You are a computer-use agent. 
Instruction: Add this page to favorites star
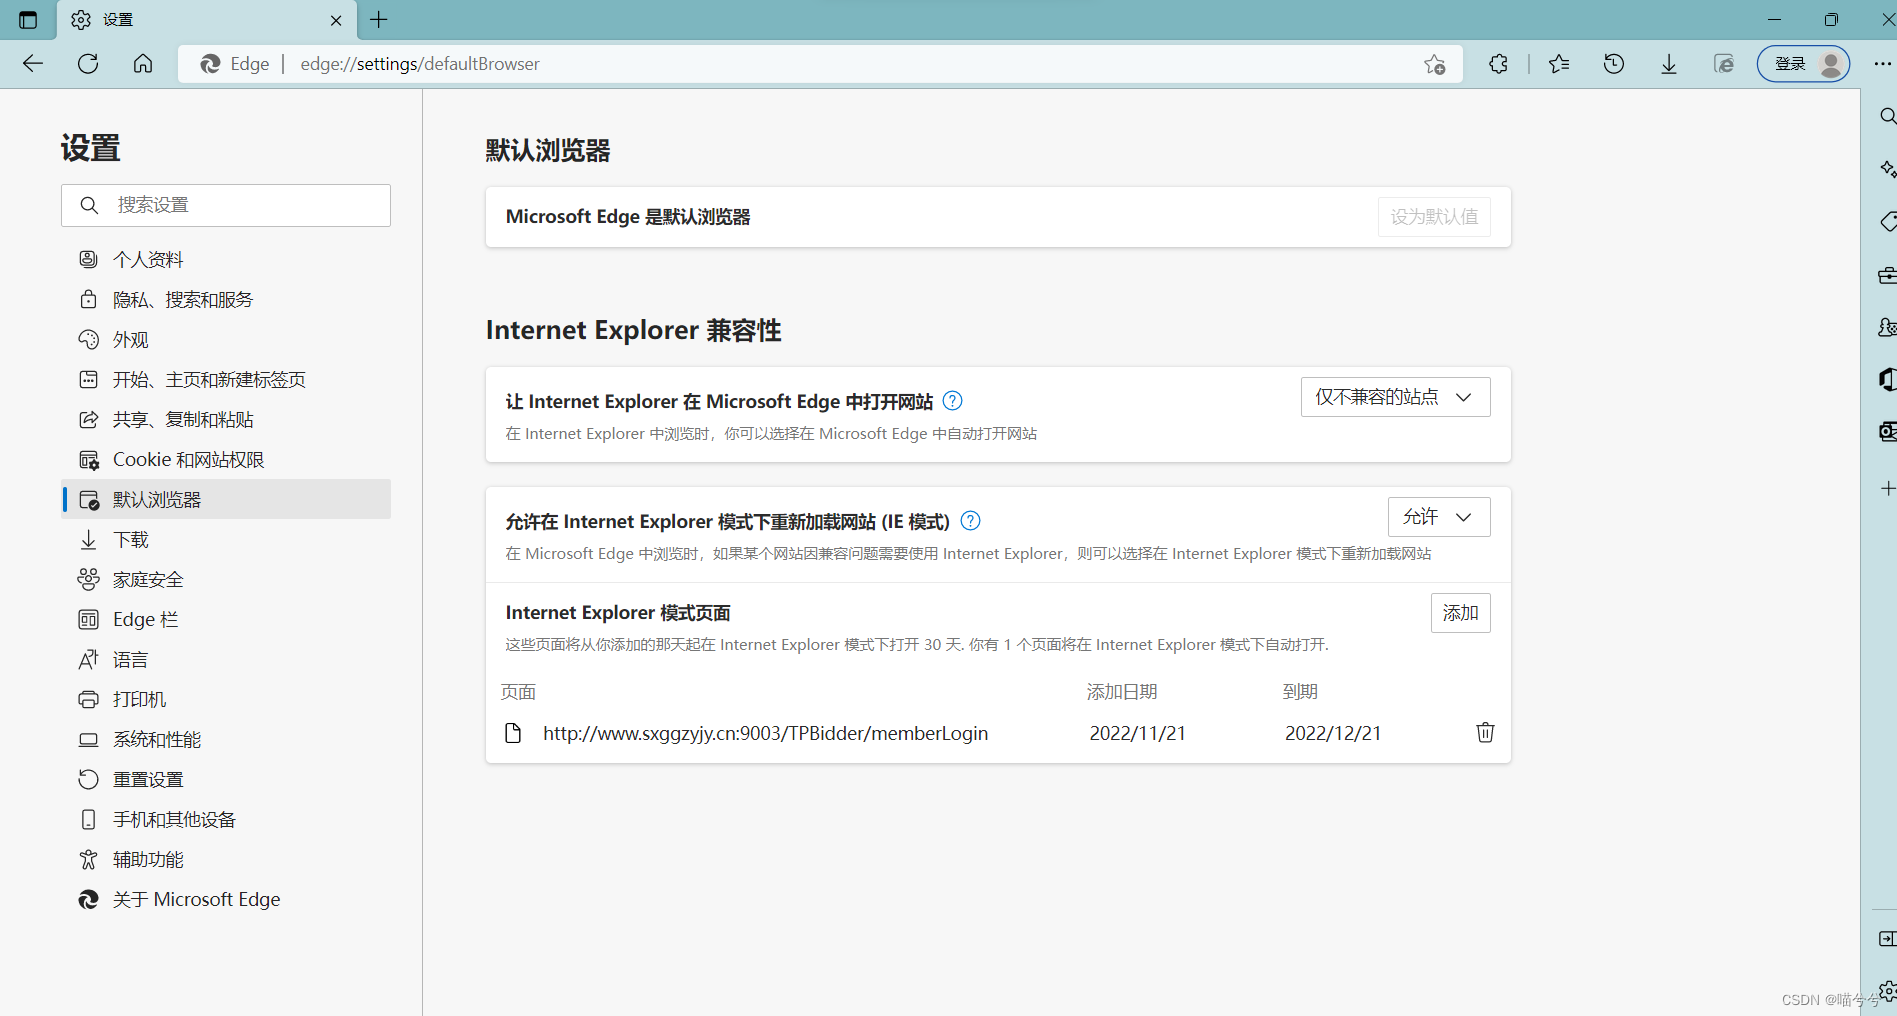point(1435,64)
